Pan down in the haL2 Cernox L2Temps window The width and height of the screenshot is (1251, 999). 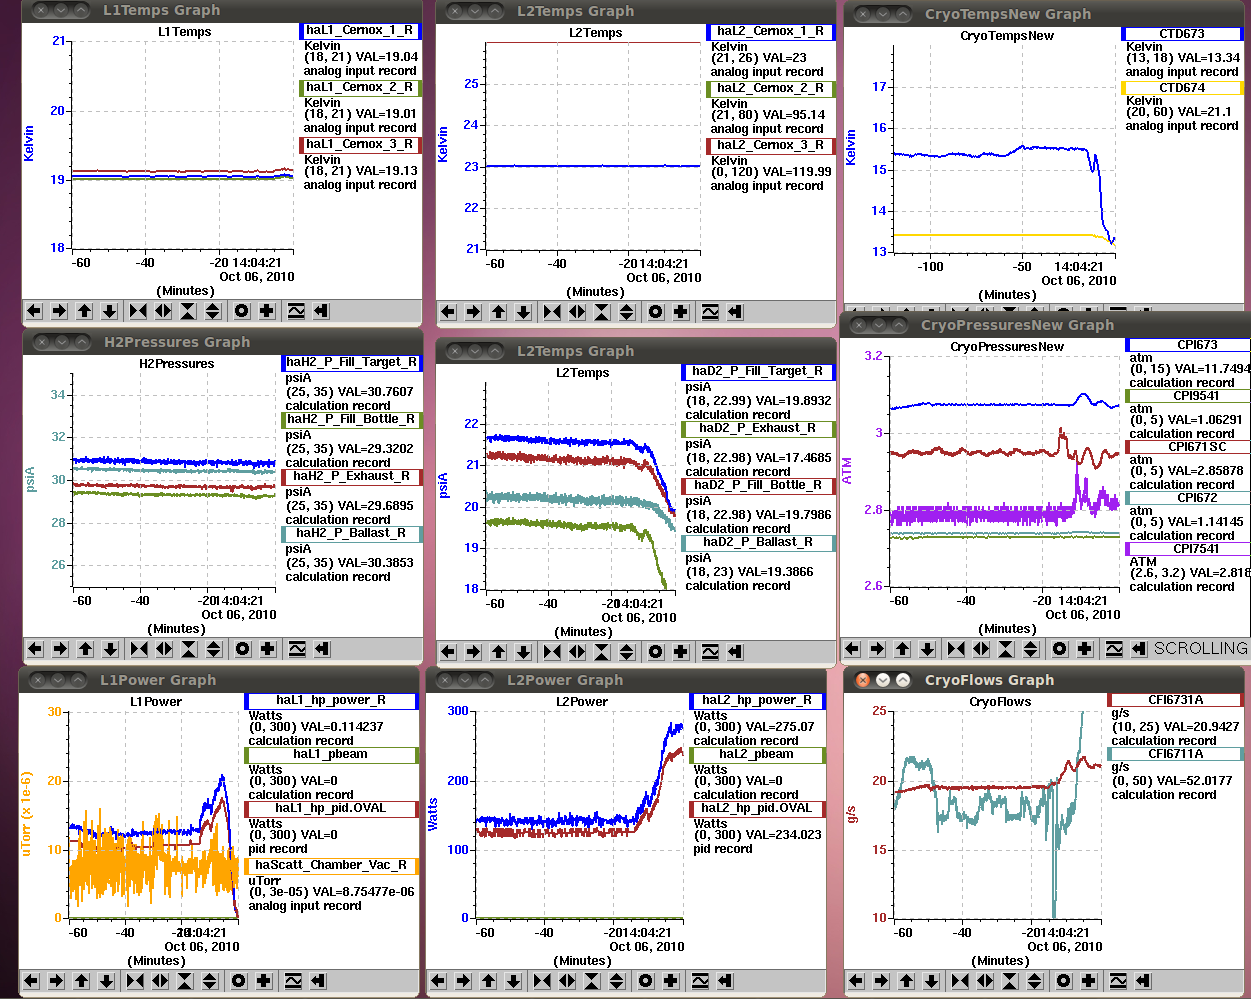click(x=523, y=312)
